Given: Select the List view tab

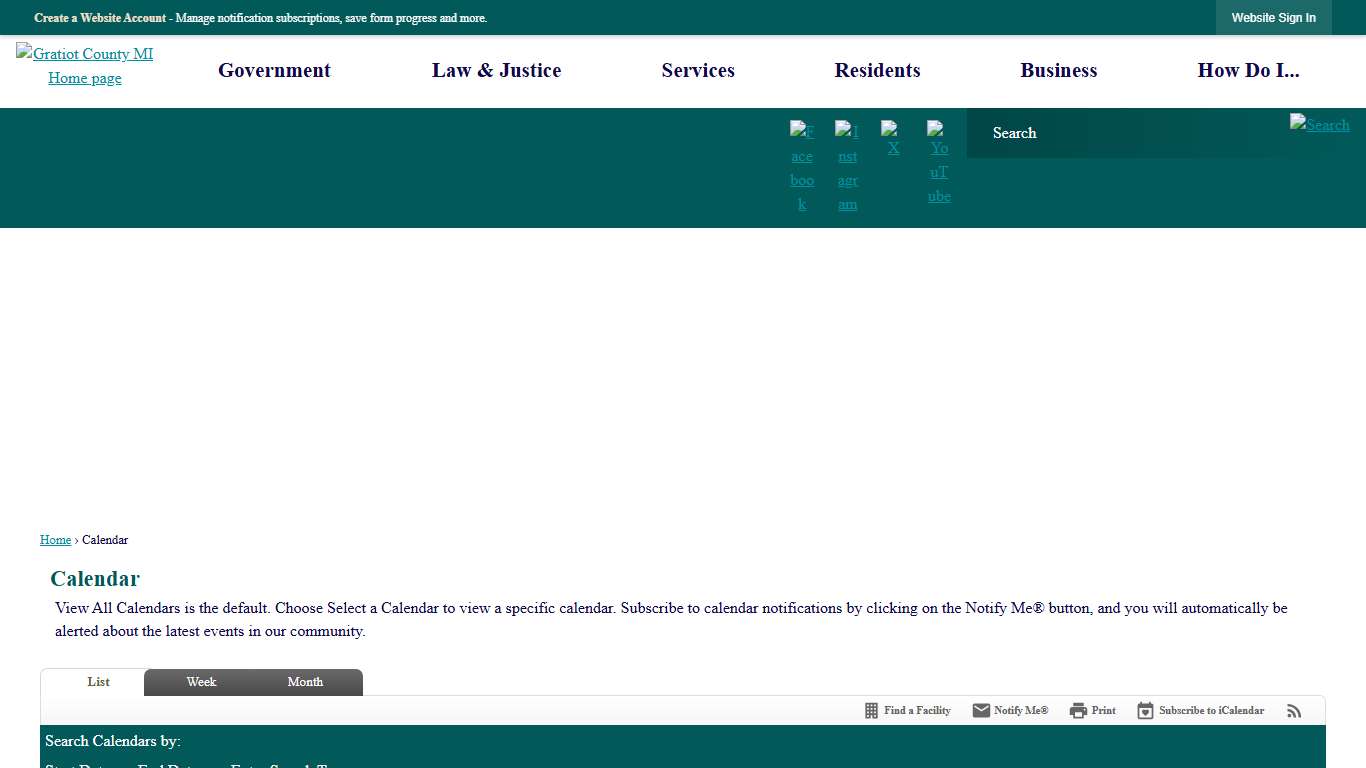Looking at the screenshot, I should point(98,682).
